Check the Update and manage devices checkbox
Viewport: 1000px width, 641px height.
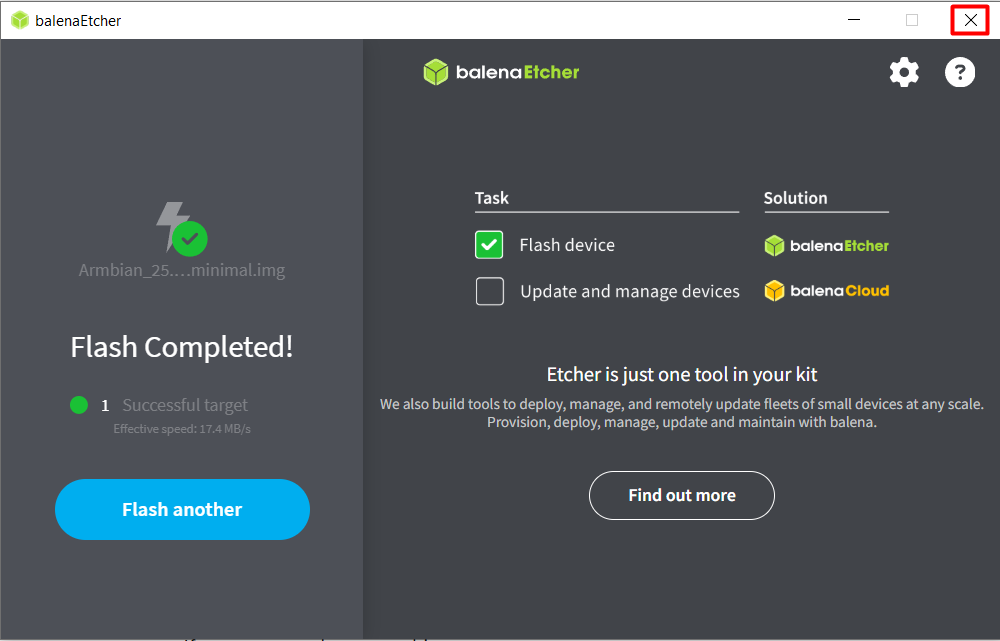pyautogui.click(x=489, y=291)
